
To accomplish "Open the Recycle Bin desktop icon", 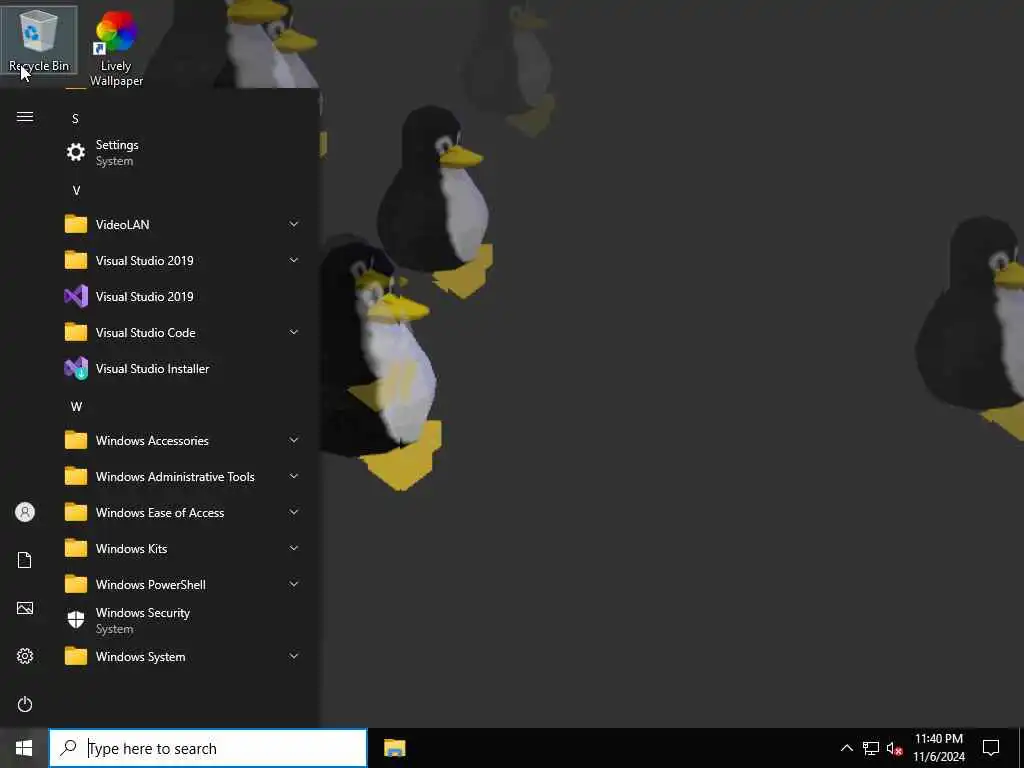I will pyautogui.click(x=39, y=40).
